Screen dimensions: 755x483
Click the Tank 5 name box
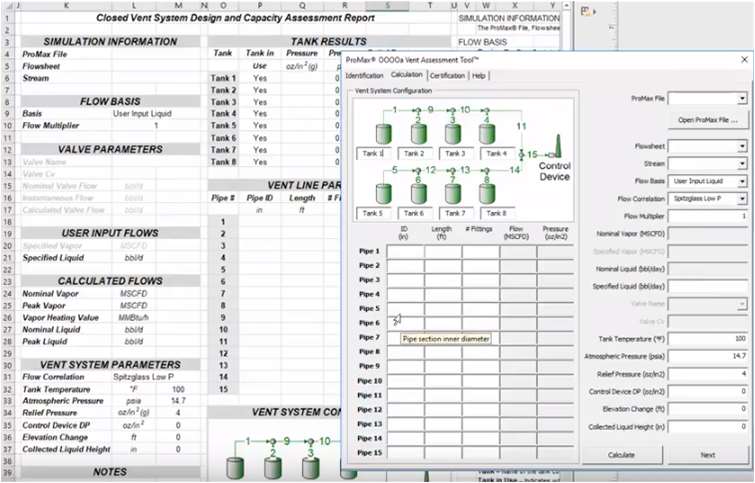click(x=373, y=213)
